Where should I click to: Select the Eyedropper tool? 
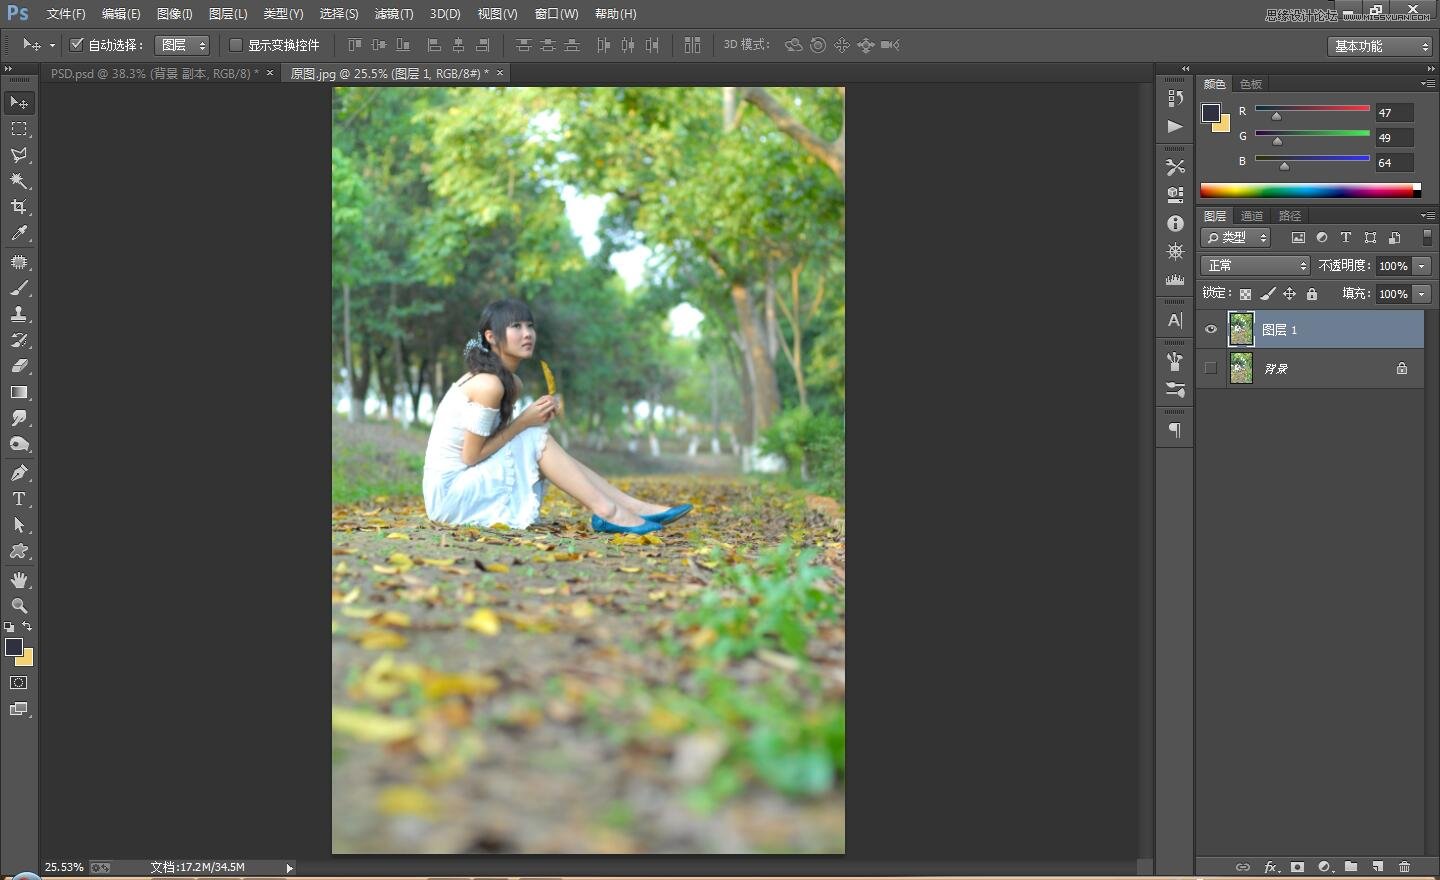[19, 233]
